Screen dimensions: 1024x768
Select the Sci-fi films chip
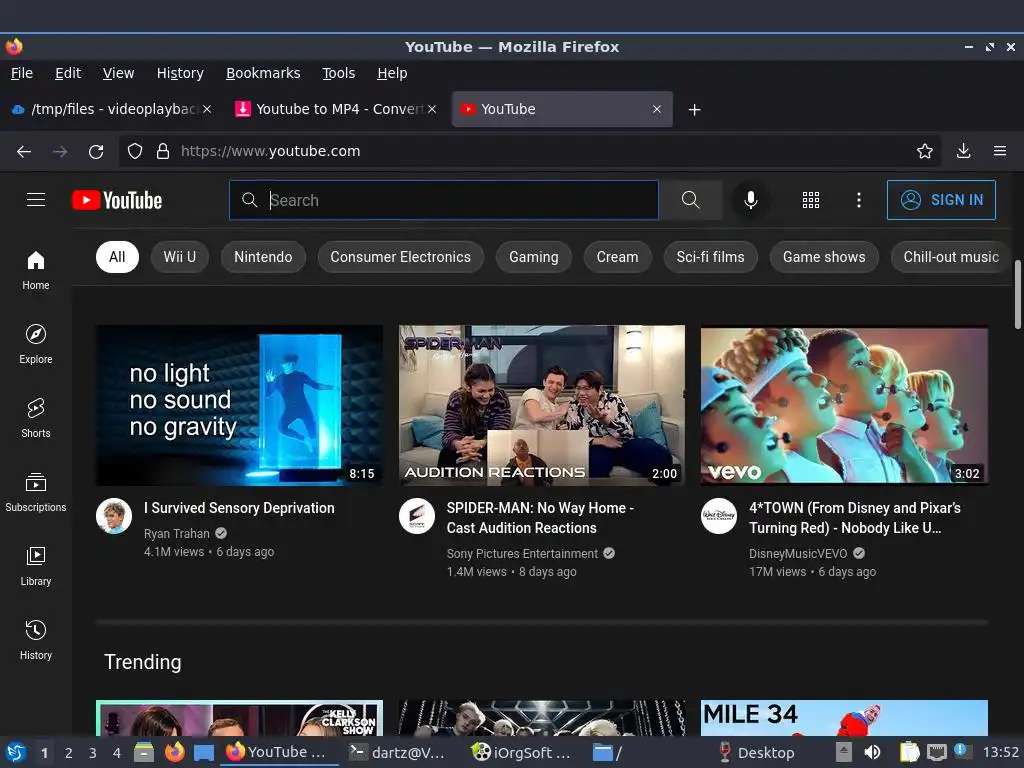click(x=711, y=257)
